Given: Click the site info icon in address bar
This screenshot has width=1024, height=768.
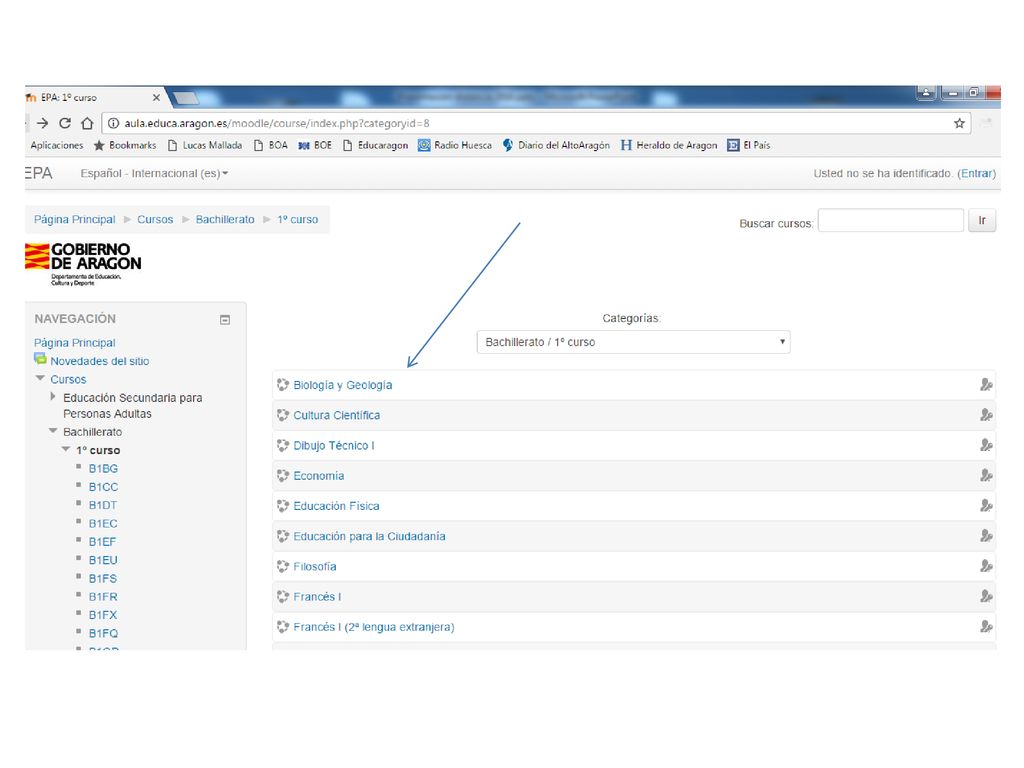Looking at the screenshot, I should tap(113, 123).
